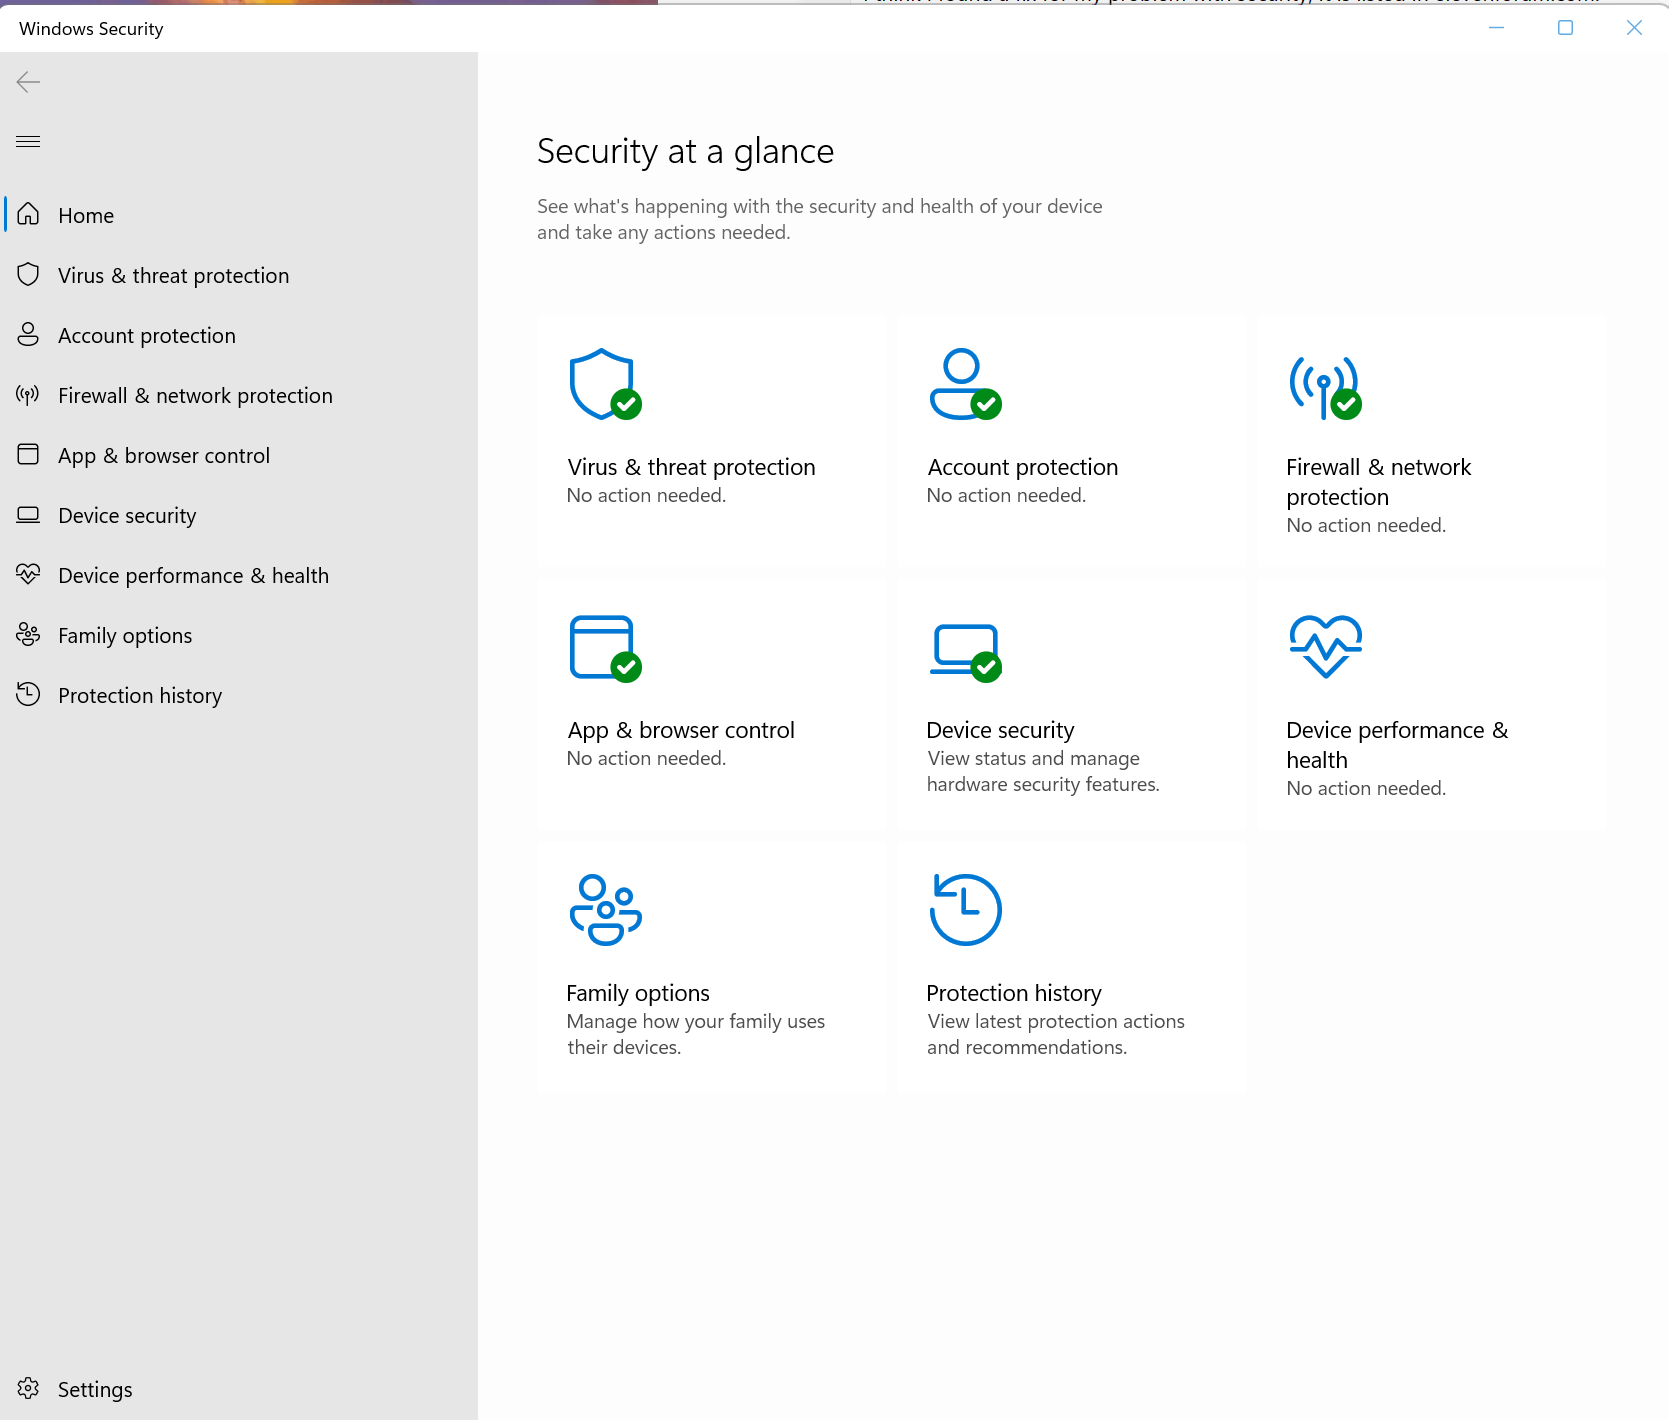The width and height of the screenshot is (1669, 1420).
Task: Click the large Device security laptop icon
Action: coord(965,653)
